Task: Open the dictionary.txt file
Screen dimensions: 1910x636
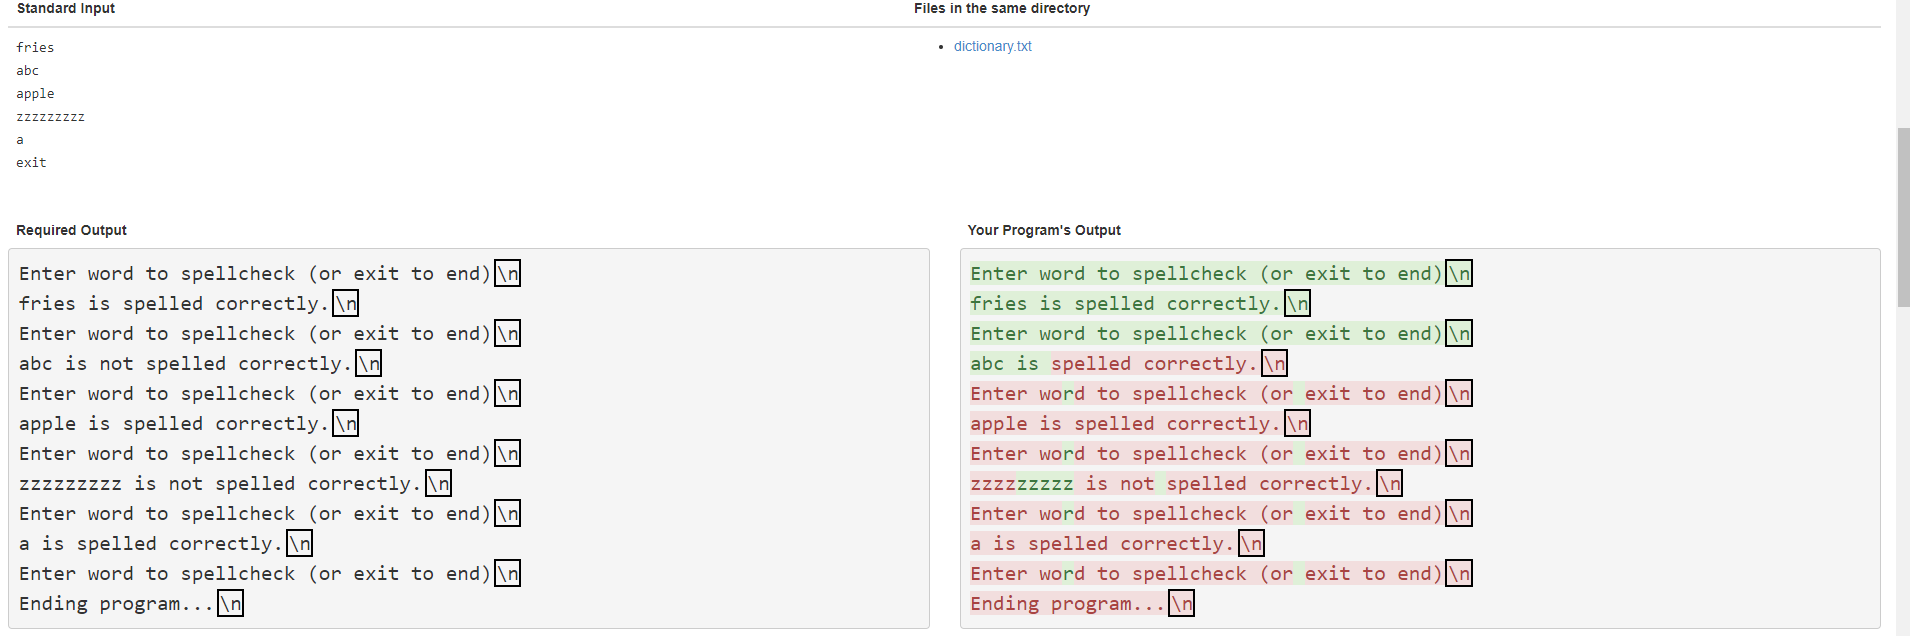Action: point(991,46)
